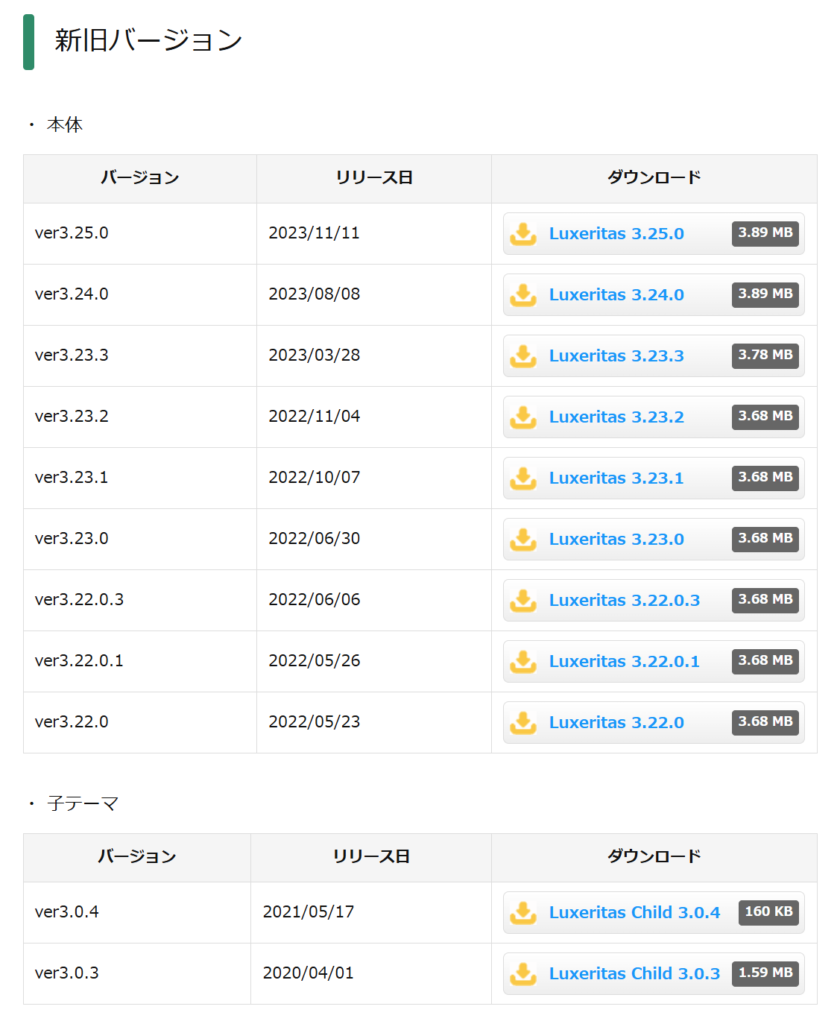Select release date 2022/06/06
This screenshot has height=1024, width=840.
314,600
